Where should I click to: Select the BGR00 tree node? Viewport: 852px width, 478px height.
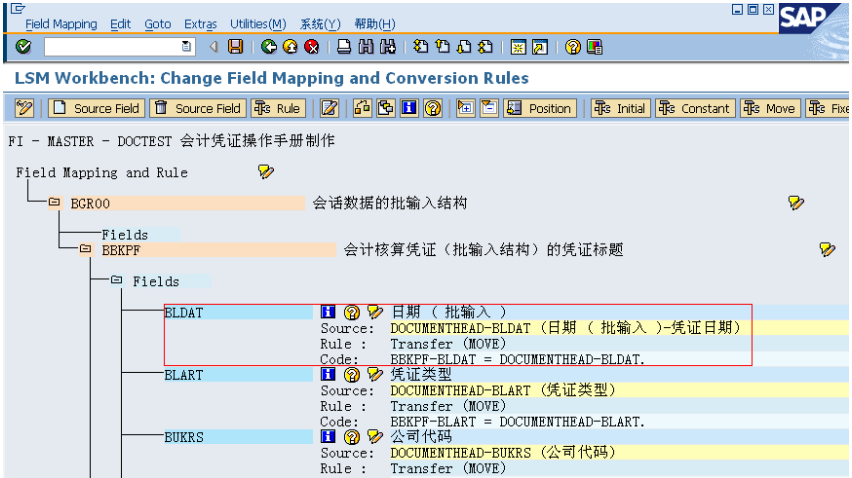tap(187, 203)
